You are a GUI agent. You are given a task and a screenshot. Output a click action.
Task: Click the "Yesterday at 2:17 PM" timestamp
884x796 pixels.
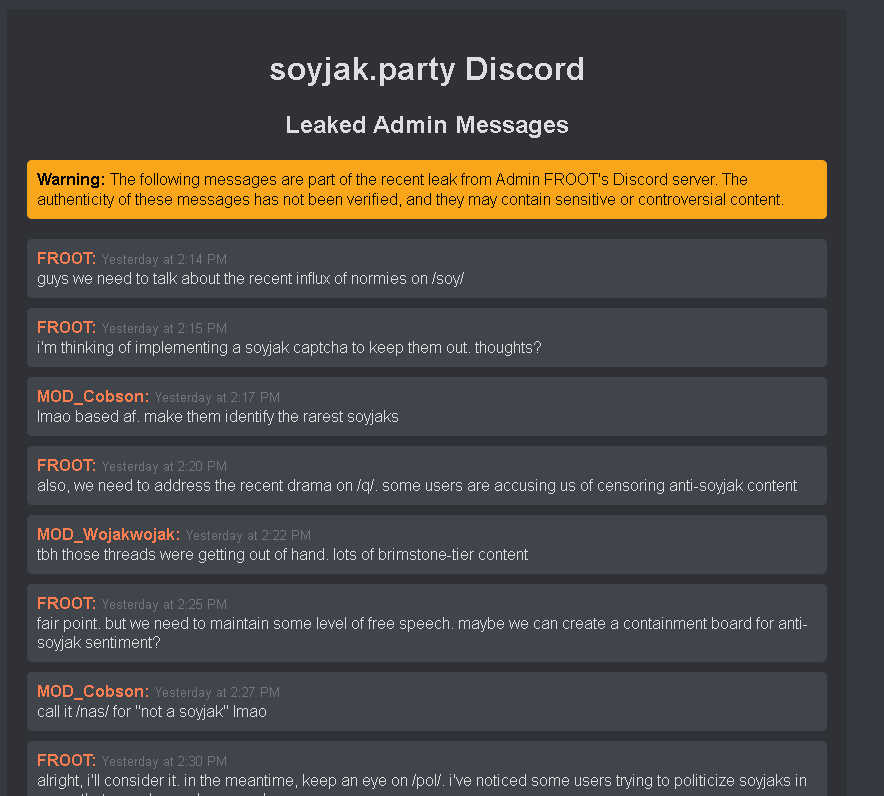(x=217, y=398)
